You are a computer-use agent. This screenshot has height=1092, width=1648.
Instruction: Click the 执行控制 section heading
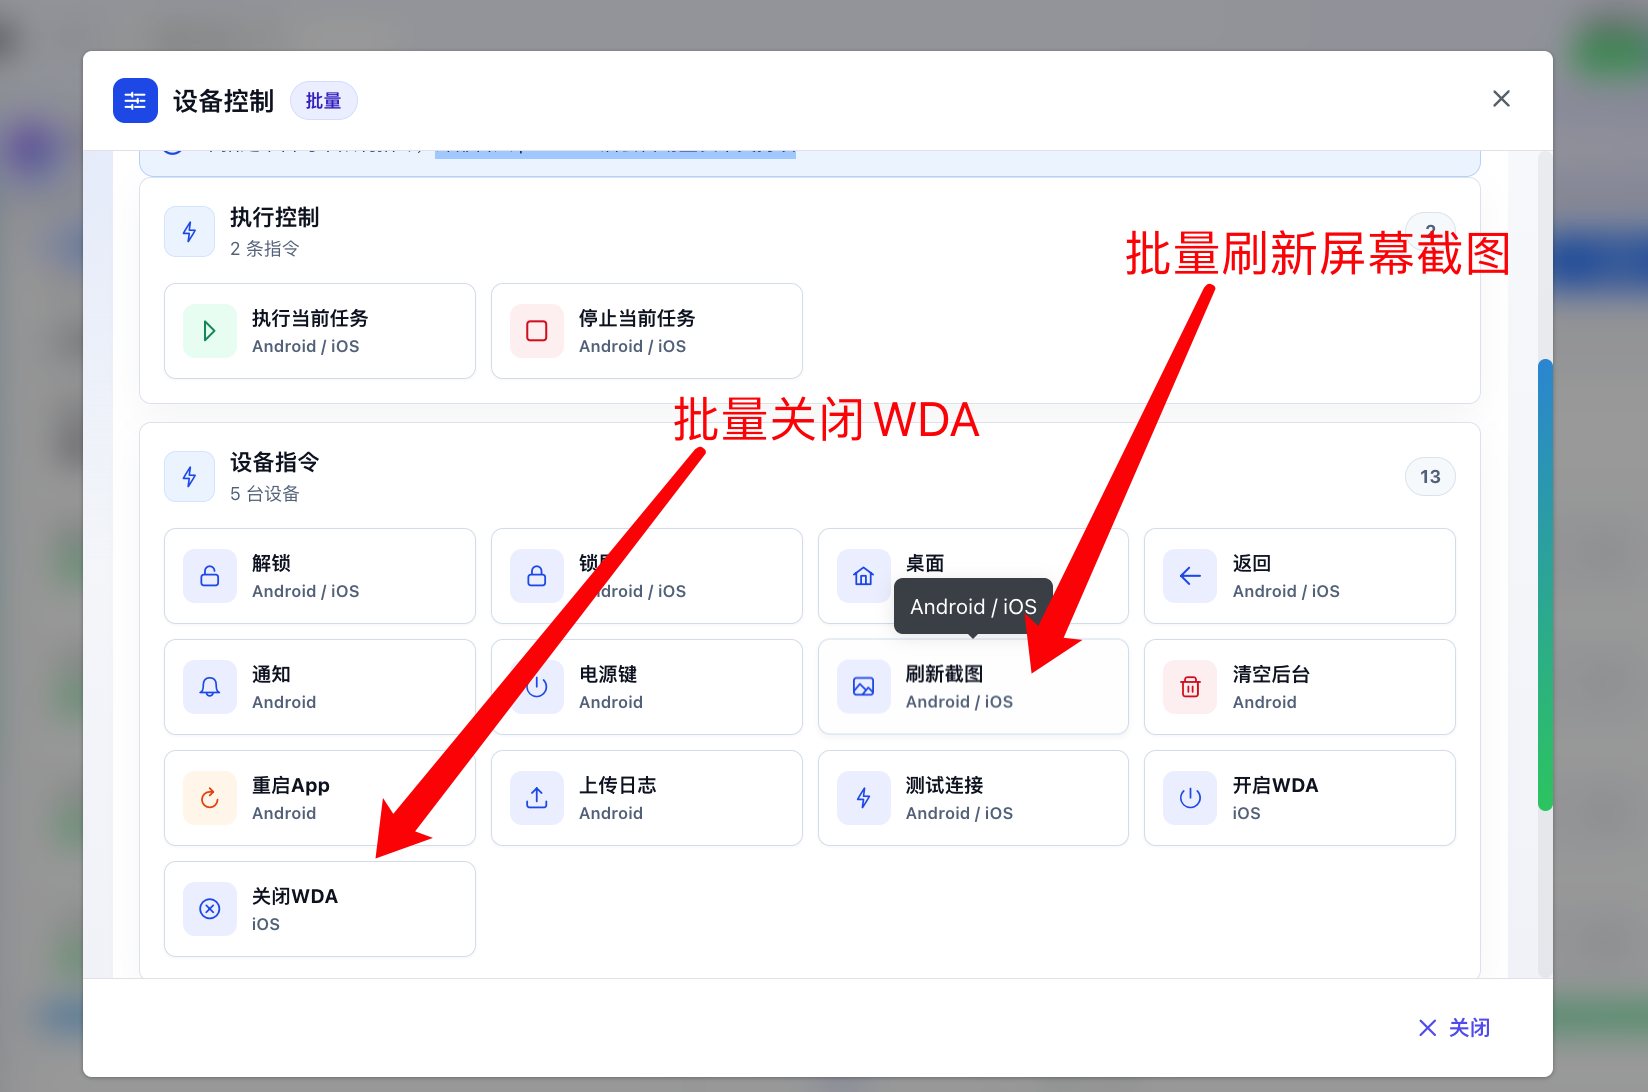pos(275,218)
